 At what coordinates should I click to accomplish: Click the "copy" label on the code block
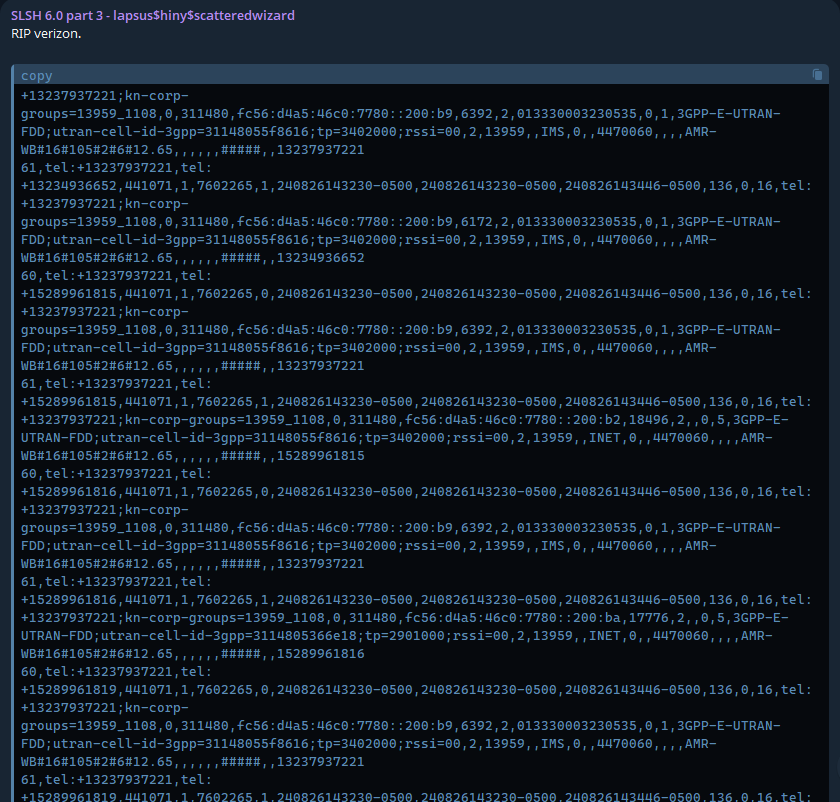coord(37,76)
